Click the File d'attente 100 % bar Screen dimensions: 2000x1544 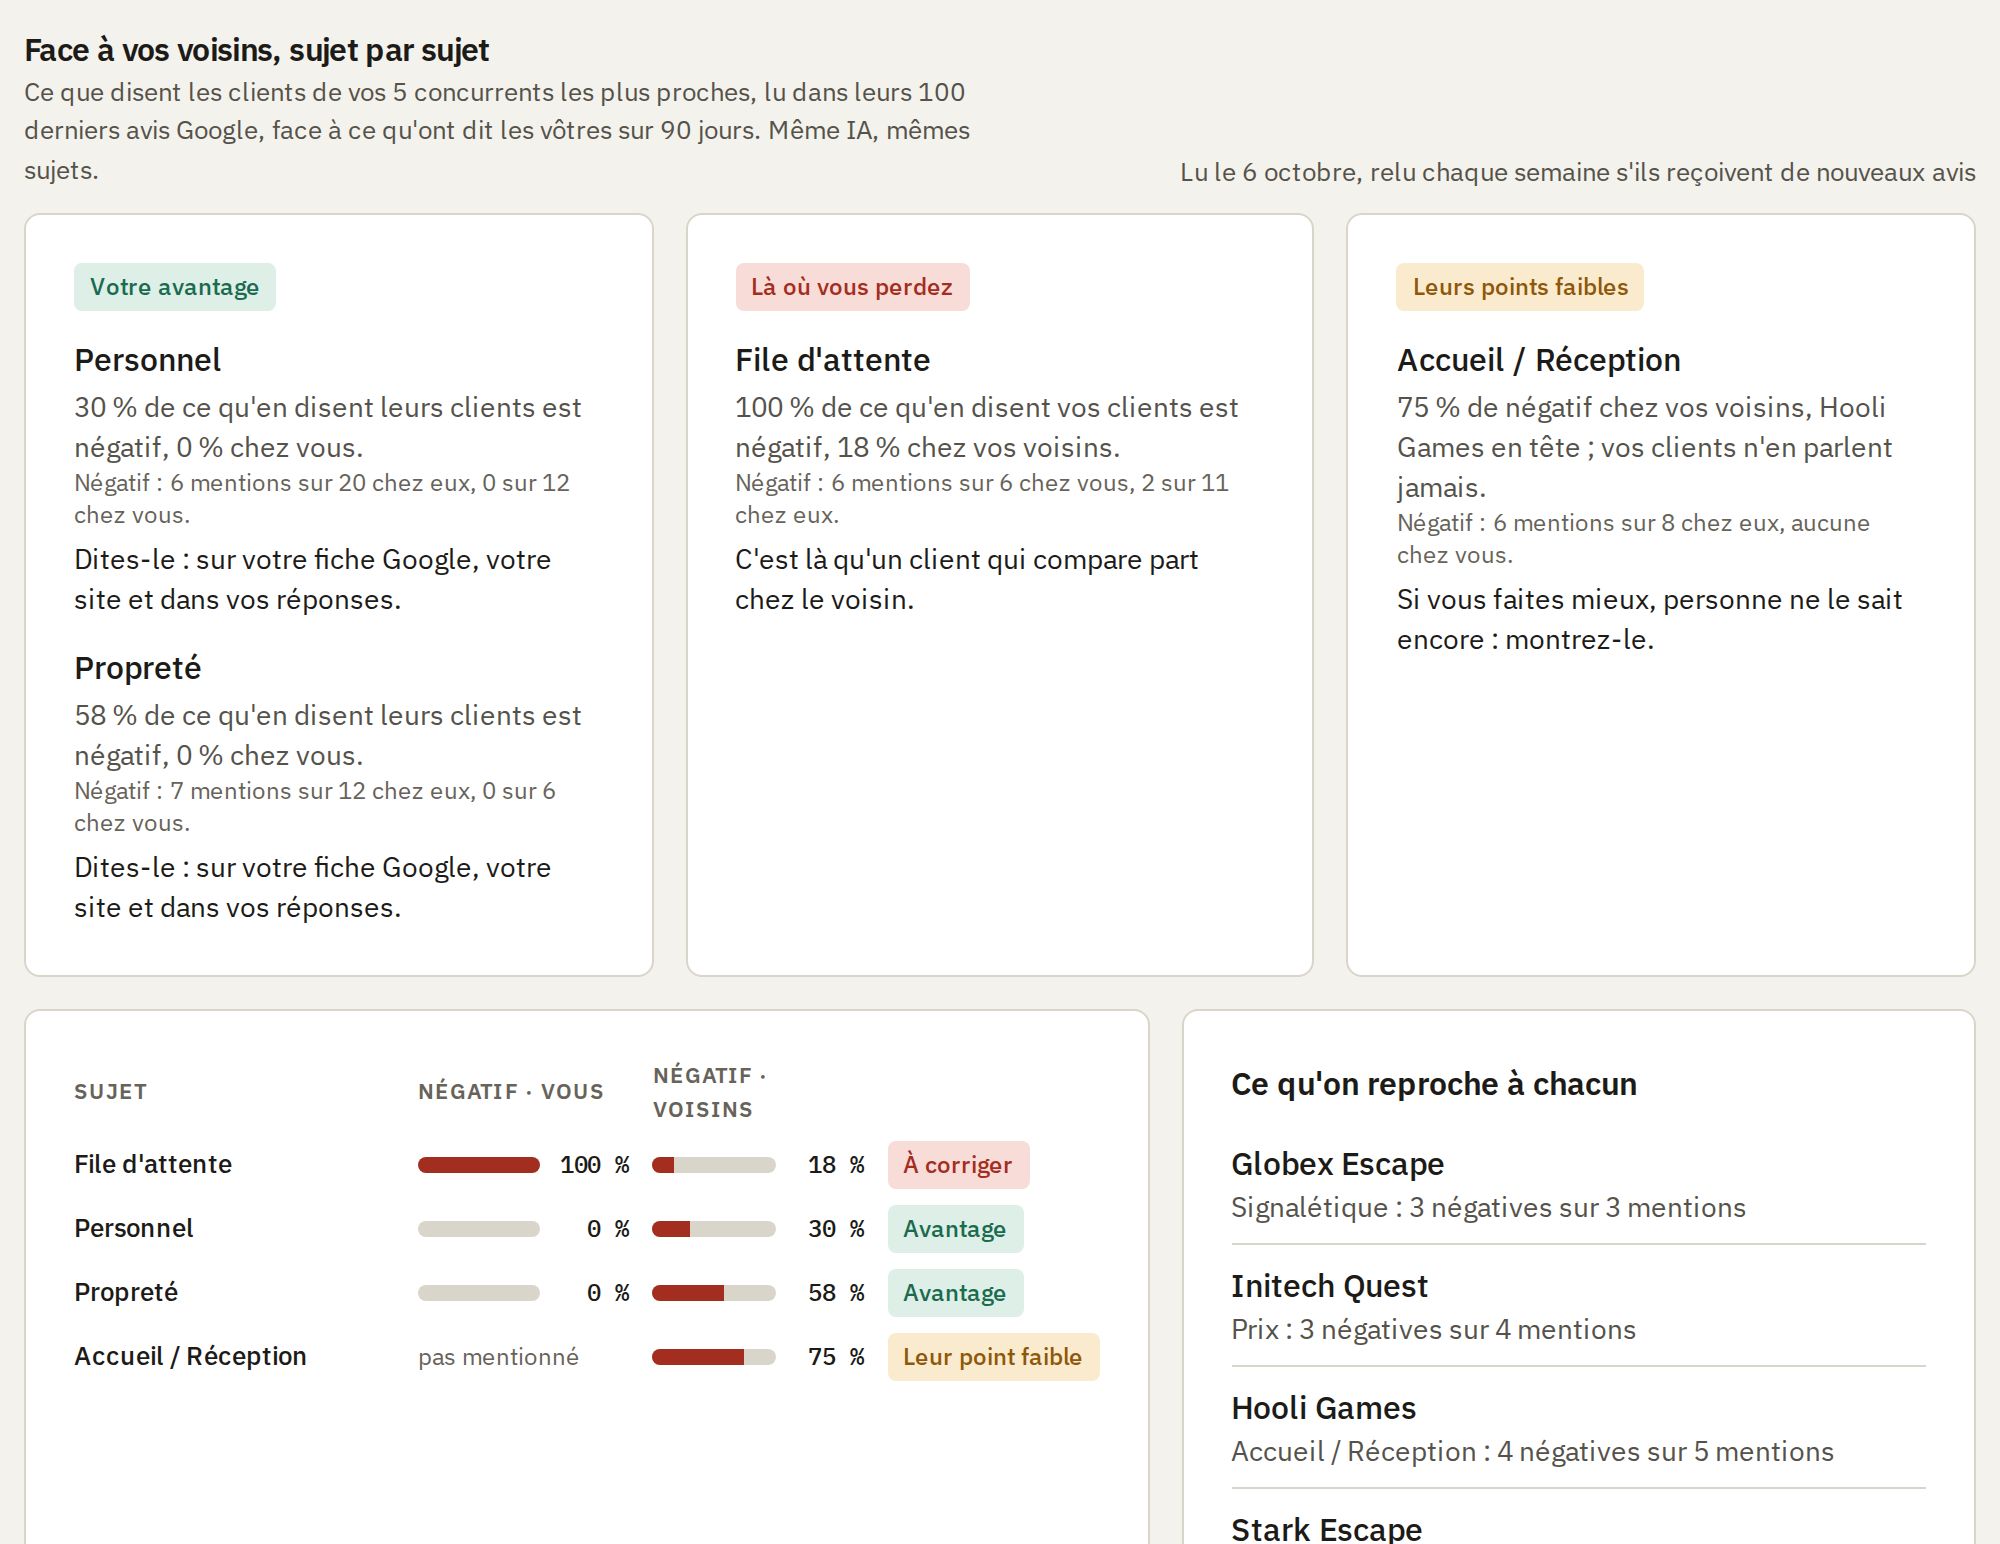coord(479,1165)
